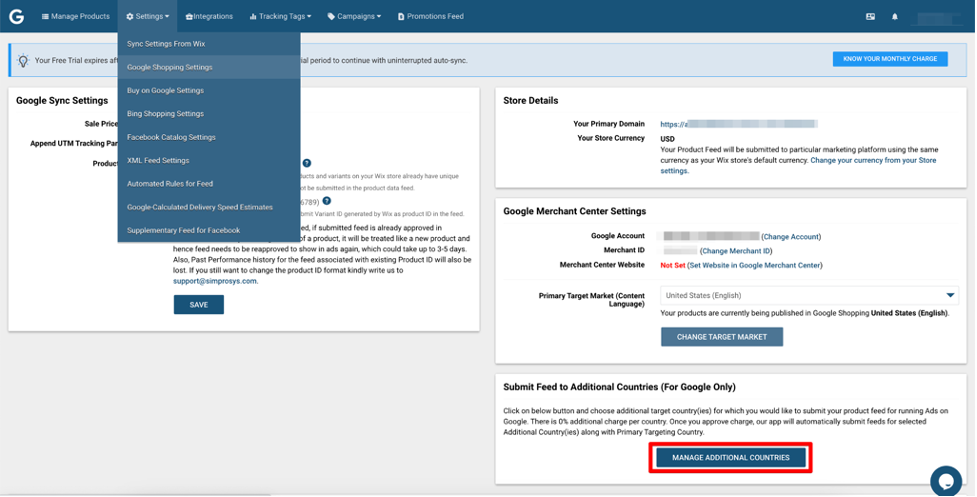
Task: Collapse the Settings dropdown menu
Action: [147, 16]
